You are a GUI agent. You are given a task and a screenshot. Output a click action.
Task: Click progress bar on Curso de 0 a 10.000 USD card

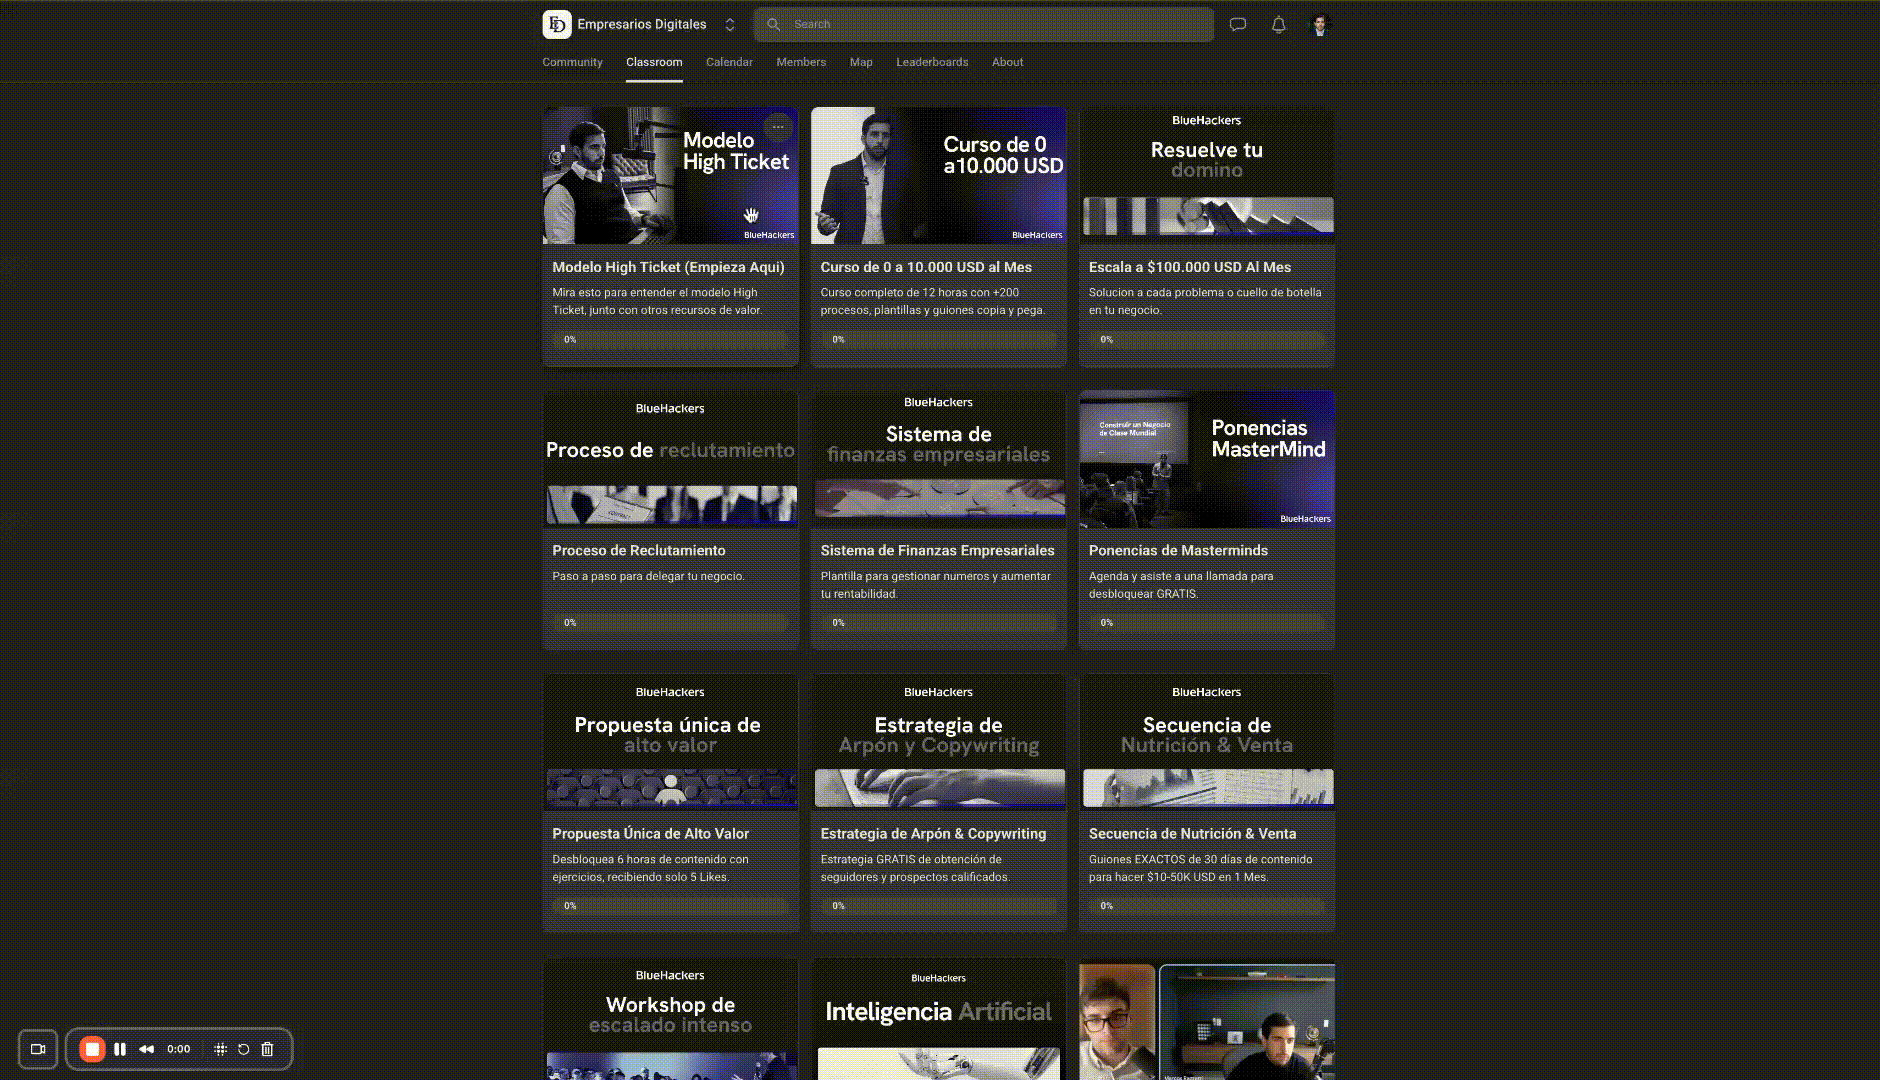(x=938, y=340)
